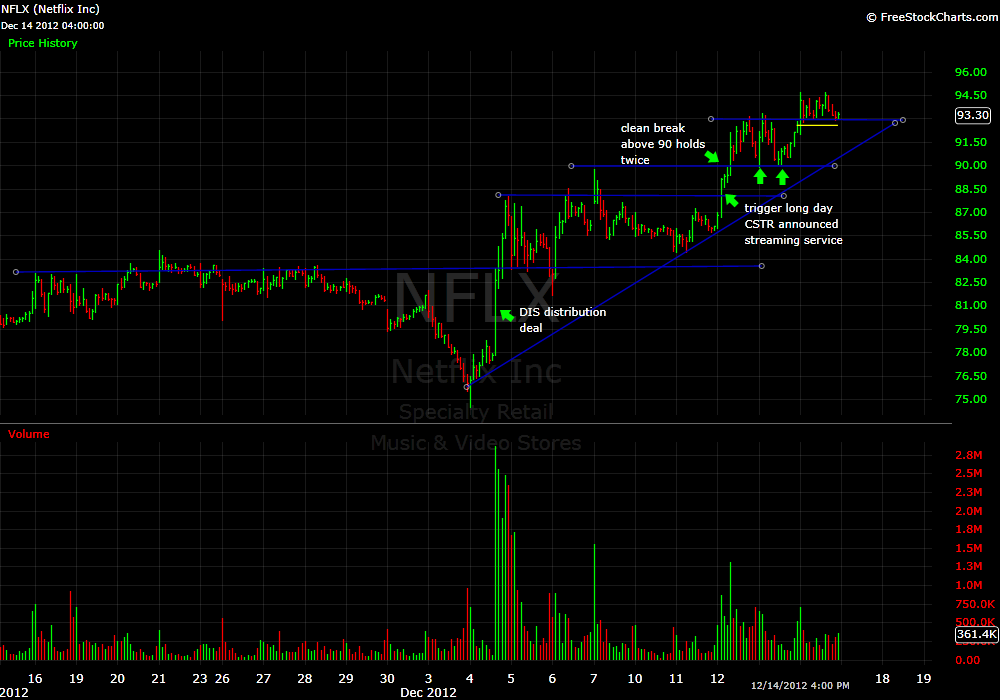The height and width of the screenshot is (700, 1000).
Task: Click the red Volume pane label
Action: click(x=29, y=434)
